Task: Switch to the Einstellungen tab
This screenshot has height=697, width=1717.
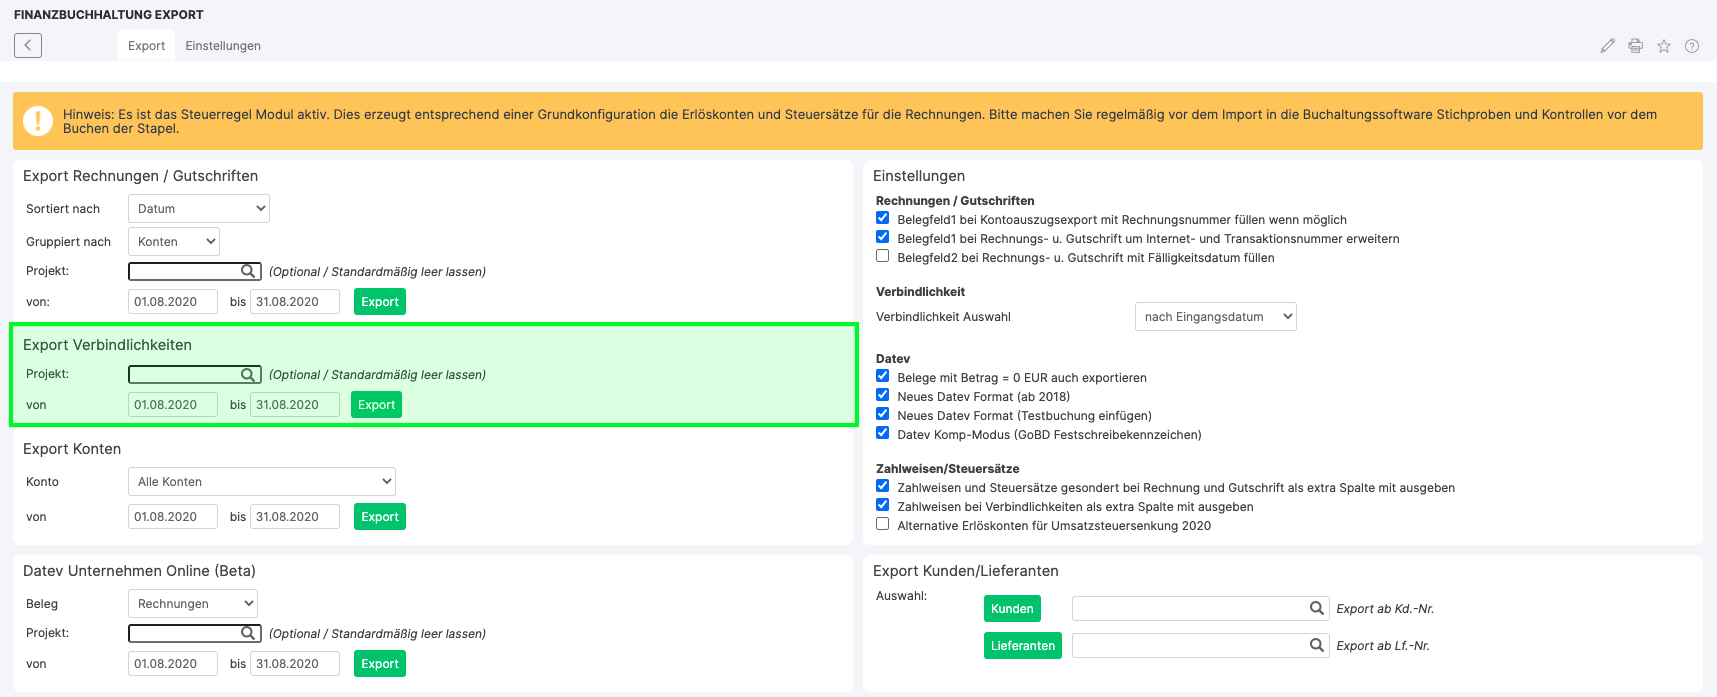Action: pos(223,46)
